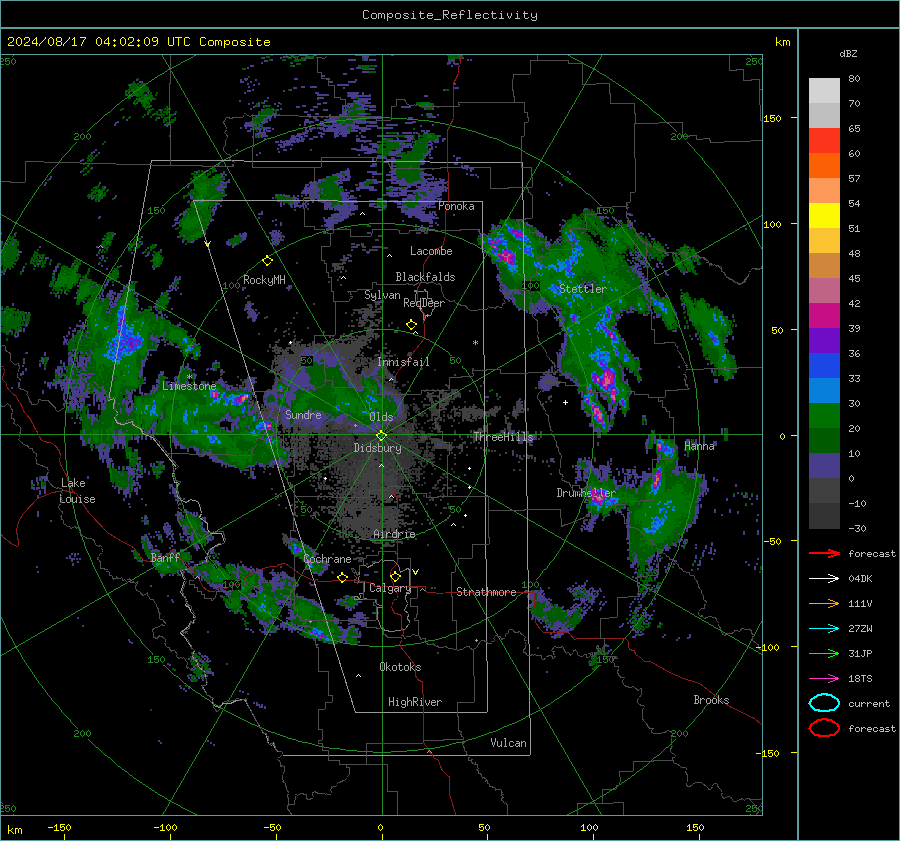The height and width of the screenshot is (841, 900).
Task: Click the Cochrane town label
Action: click(327, 559)
